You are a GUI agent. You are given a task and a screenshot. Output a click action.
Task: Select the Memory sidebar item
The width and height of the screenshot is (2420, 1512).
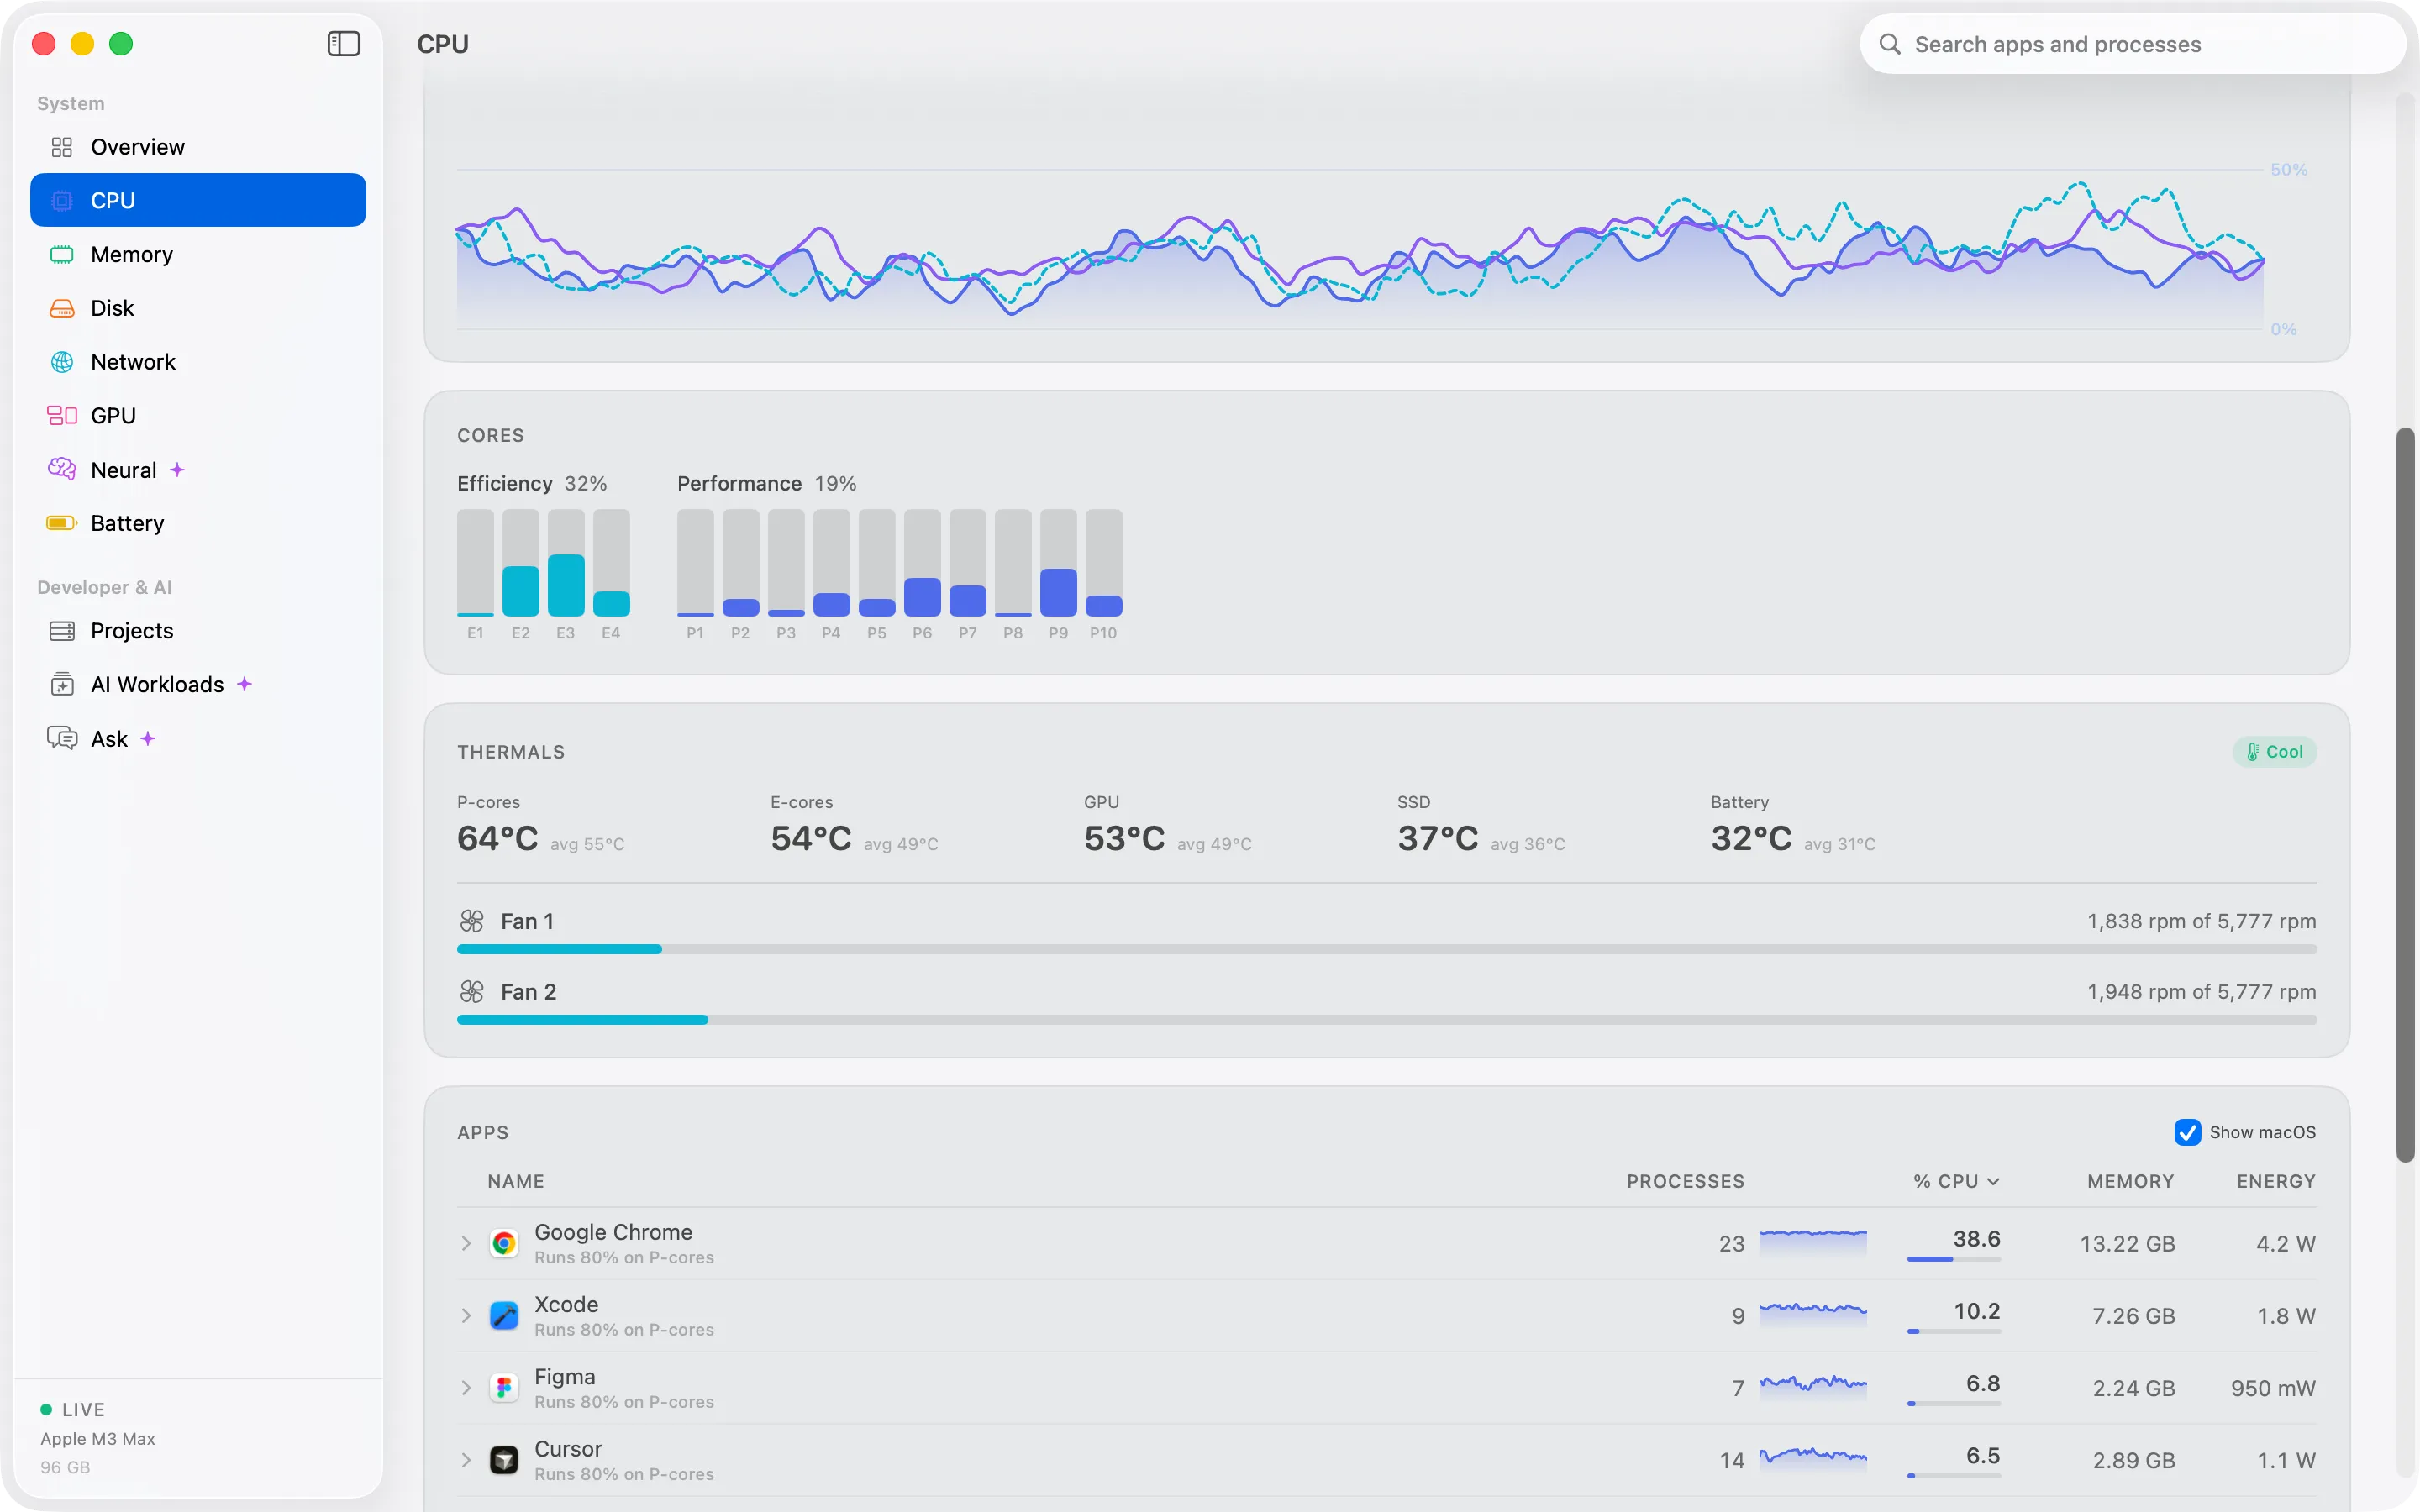(x=198, y=254)
